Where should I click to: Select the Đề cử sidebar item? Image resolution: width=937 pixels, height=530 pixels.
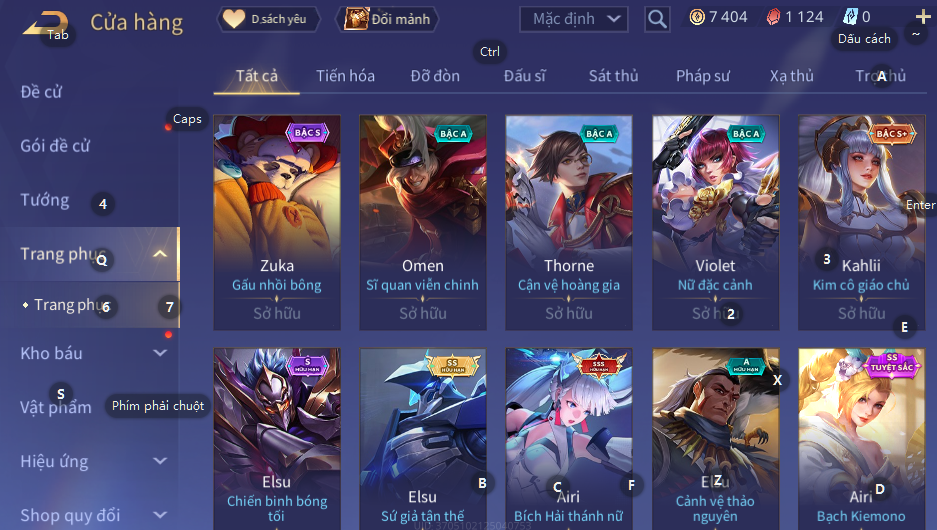(x=41, y=91)
